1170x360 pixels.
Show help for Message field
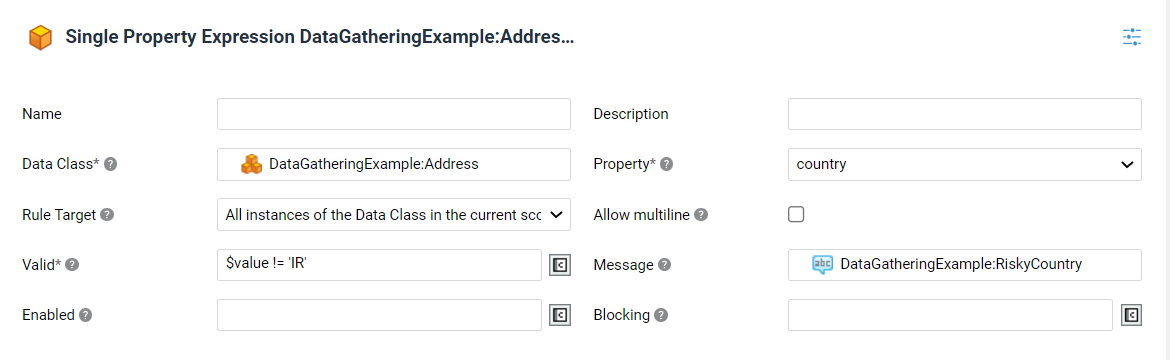click(664, 264)
